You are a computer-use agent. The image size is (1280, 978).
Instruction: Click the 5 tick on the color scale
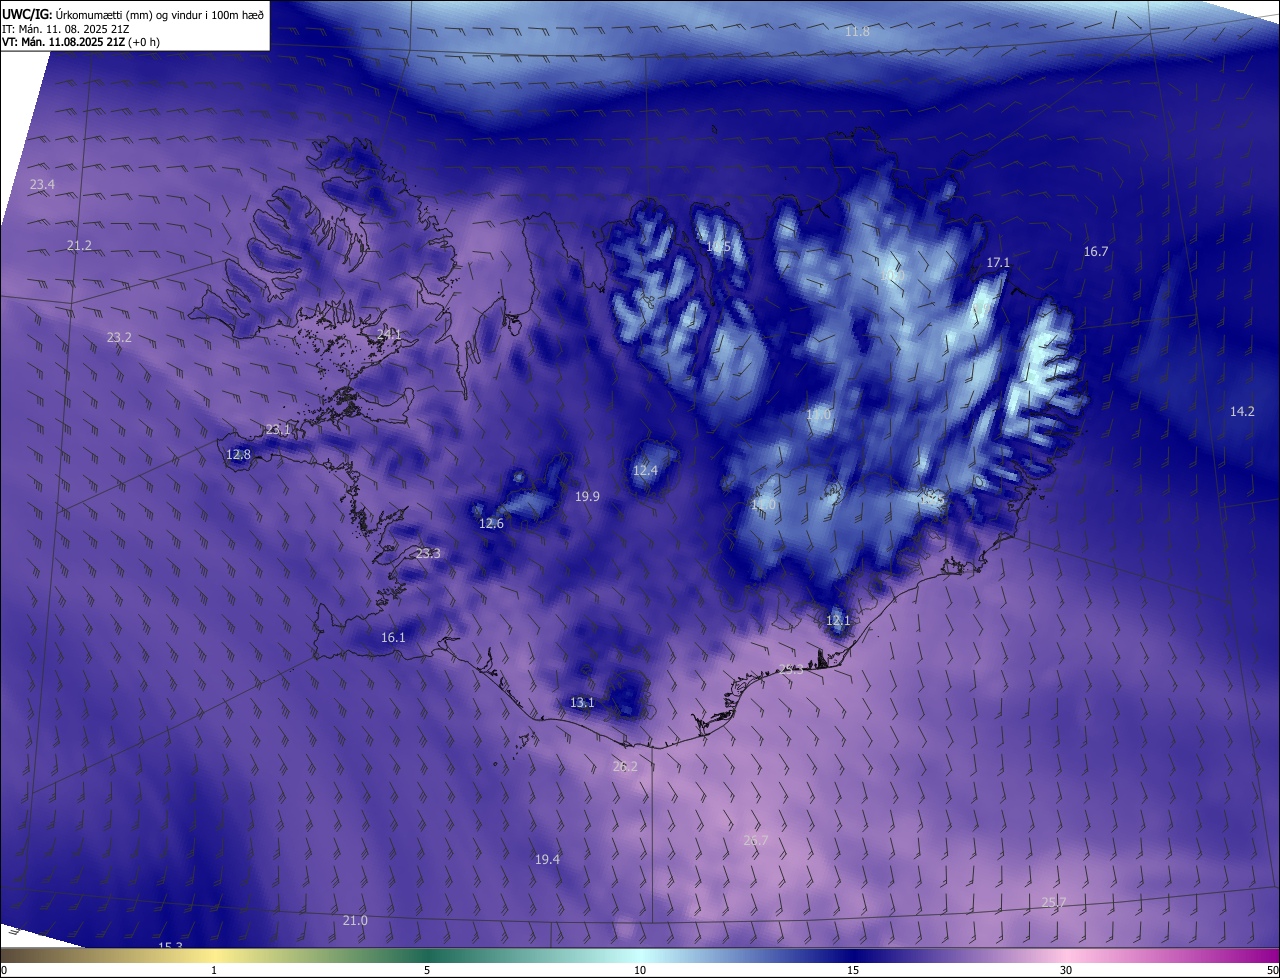(x=427, y=970)
